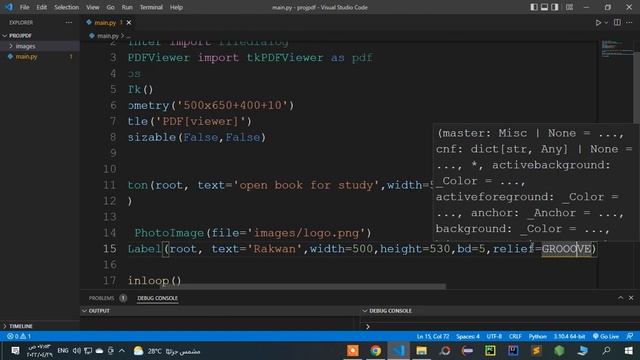Select Python interpreter 3.10.4 64-bit

(x=569, y=336)
